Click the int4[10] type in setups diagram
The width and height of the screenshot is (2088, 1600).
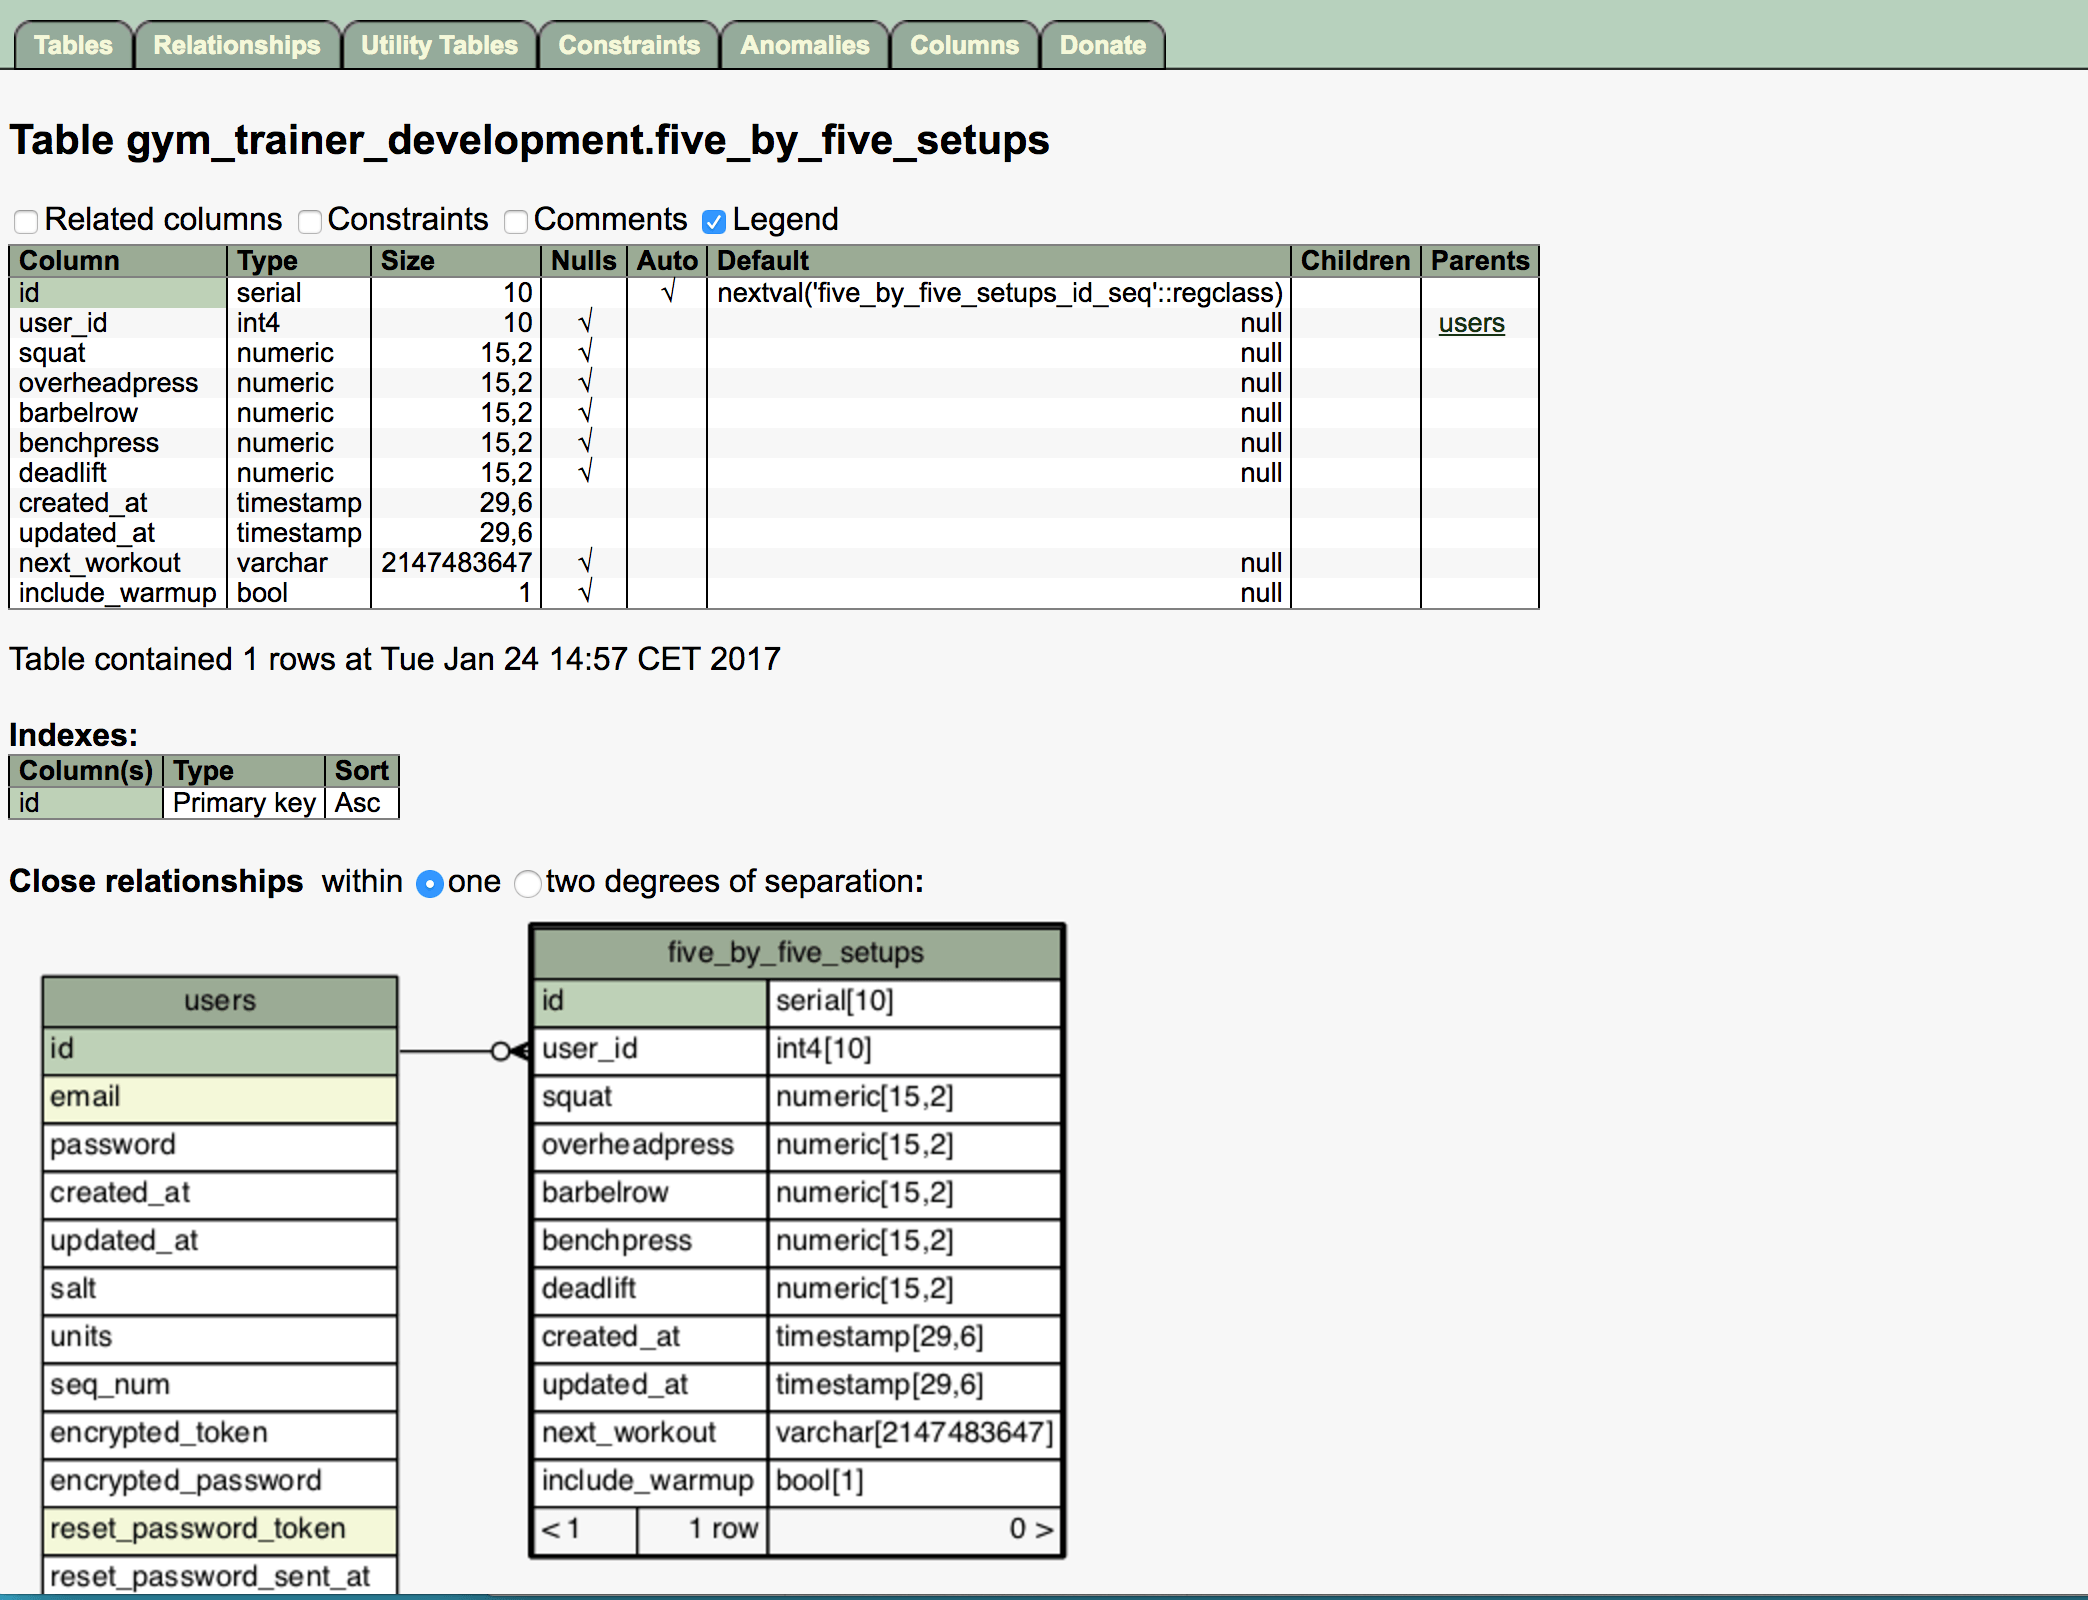click(914, 1049)
